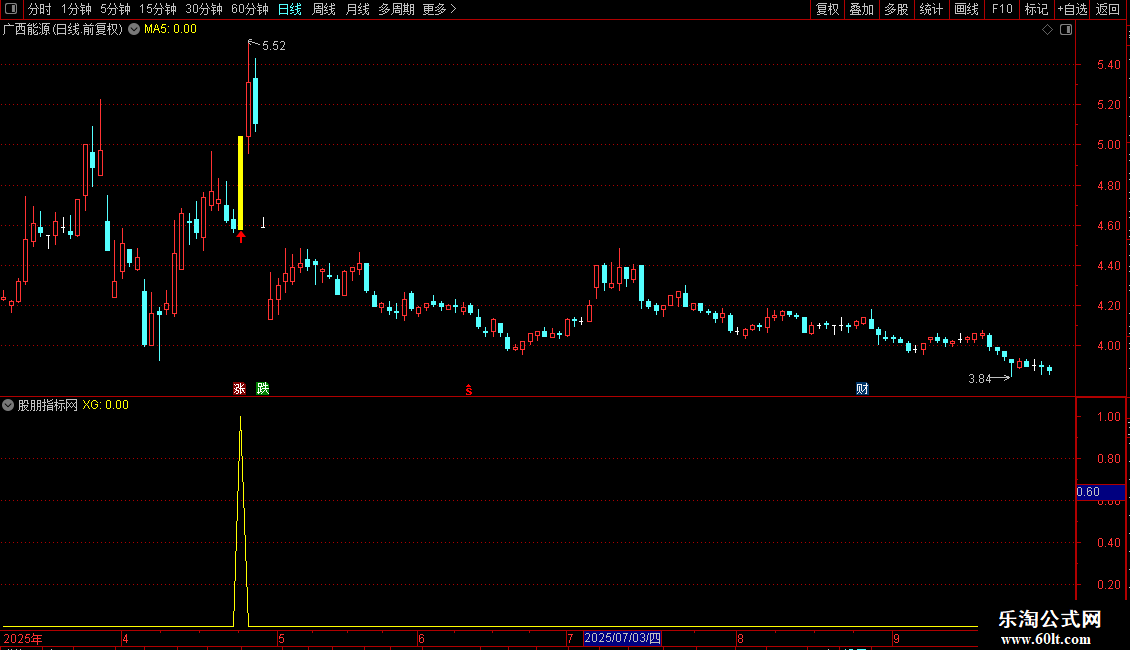Click the red 涨 marker icon

coord(239,388)
